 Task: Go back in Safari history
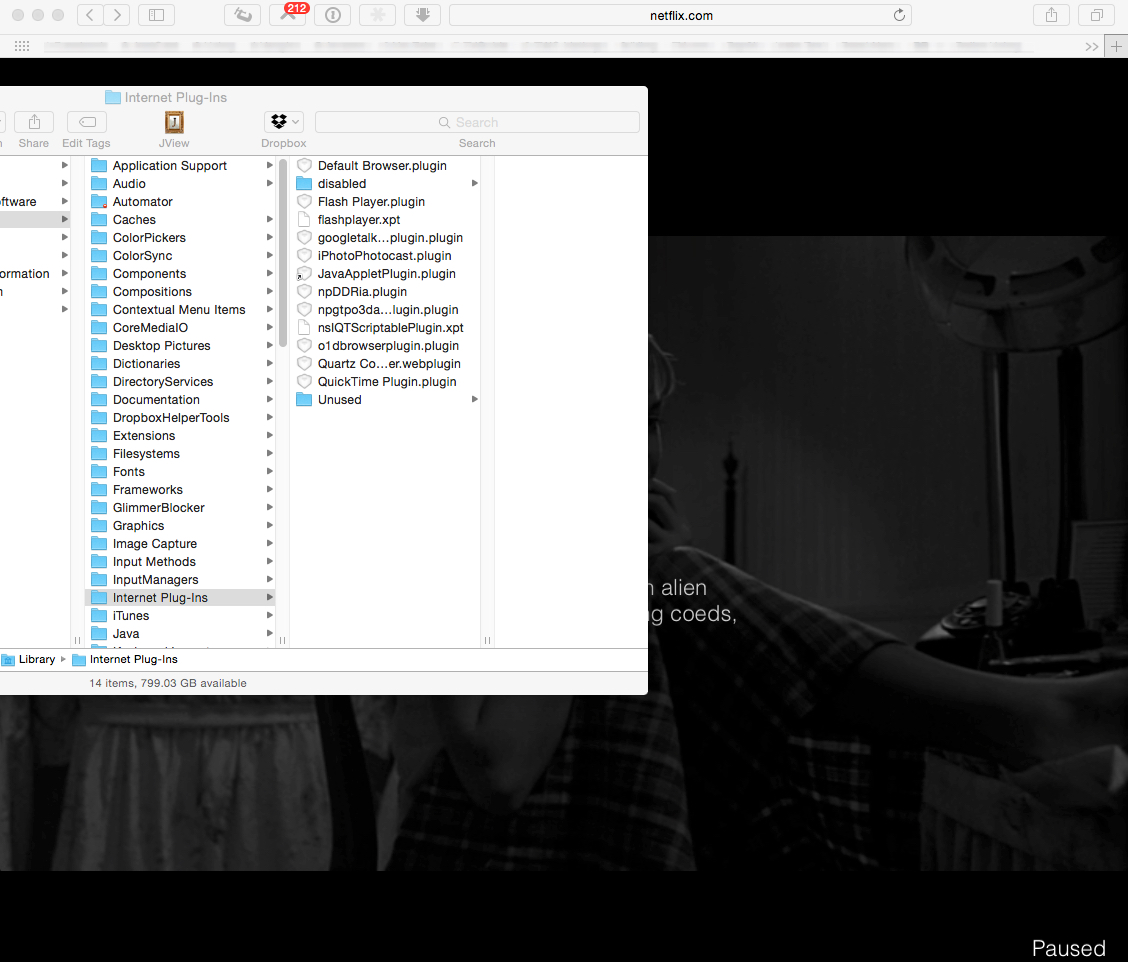90,15
